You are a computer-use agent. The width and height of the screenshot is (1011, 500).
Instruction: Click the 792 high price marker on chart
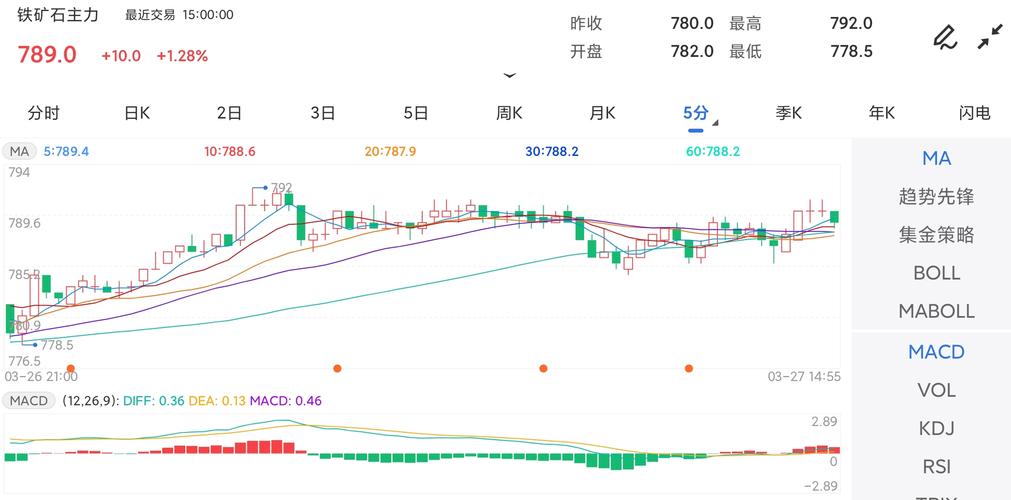(281, 187)
